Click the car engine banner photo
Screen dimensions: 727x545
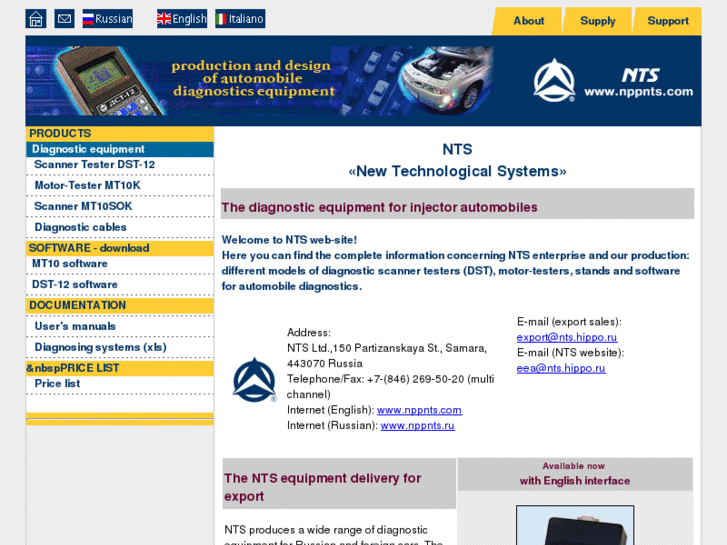(445, 79)
